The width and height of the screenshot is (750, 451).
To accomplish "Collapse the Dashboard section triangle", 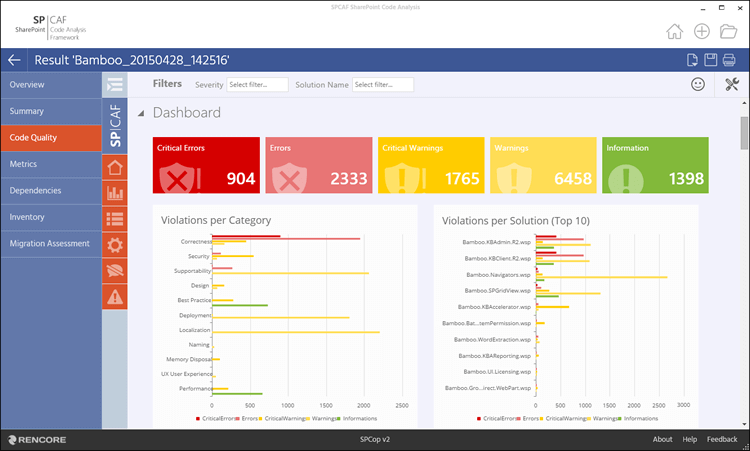I will (x=141, y=113).
